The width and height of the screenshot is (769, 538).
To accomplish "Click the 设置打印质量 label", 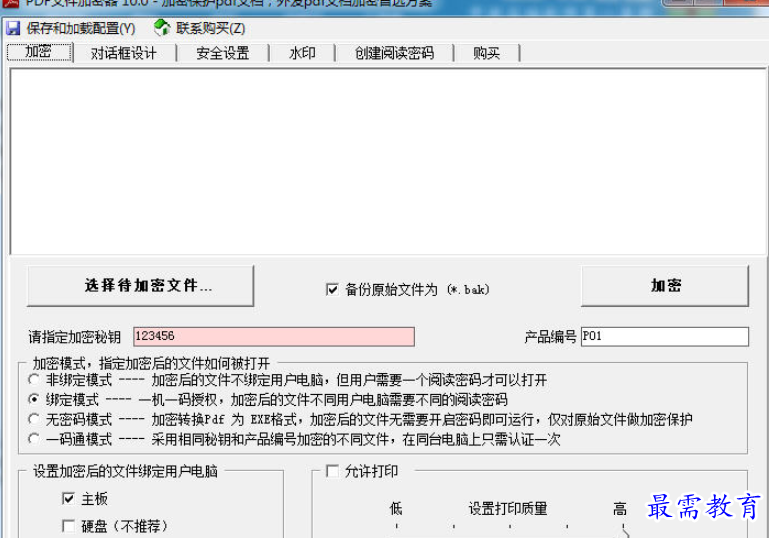I will [508, 509].
